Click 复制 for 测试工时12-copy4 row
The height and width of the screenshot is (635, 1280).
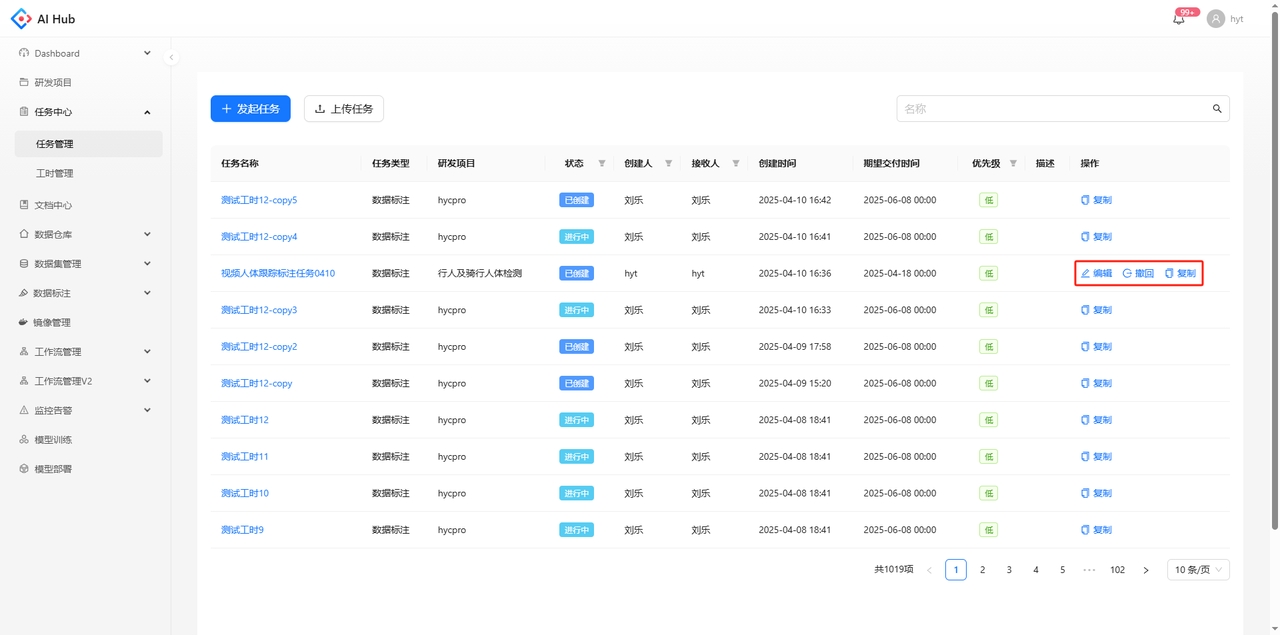pos(1096,237)
